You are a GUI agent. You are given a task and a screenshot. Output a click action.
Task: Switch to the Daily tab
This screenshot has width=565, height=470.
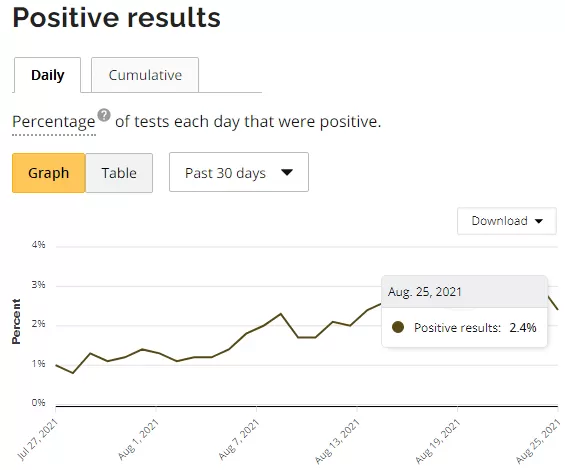pos(48,75)
